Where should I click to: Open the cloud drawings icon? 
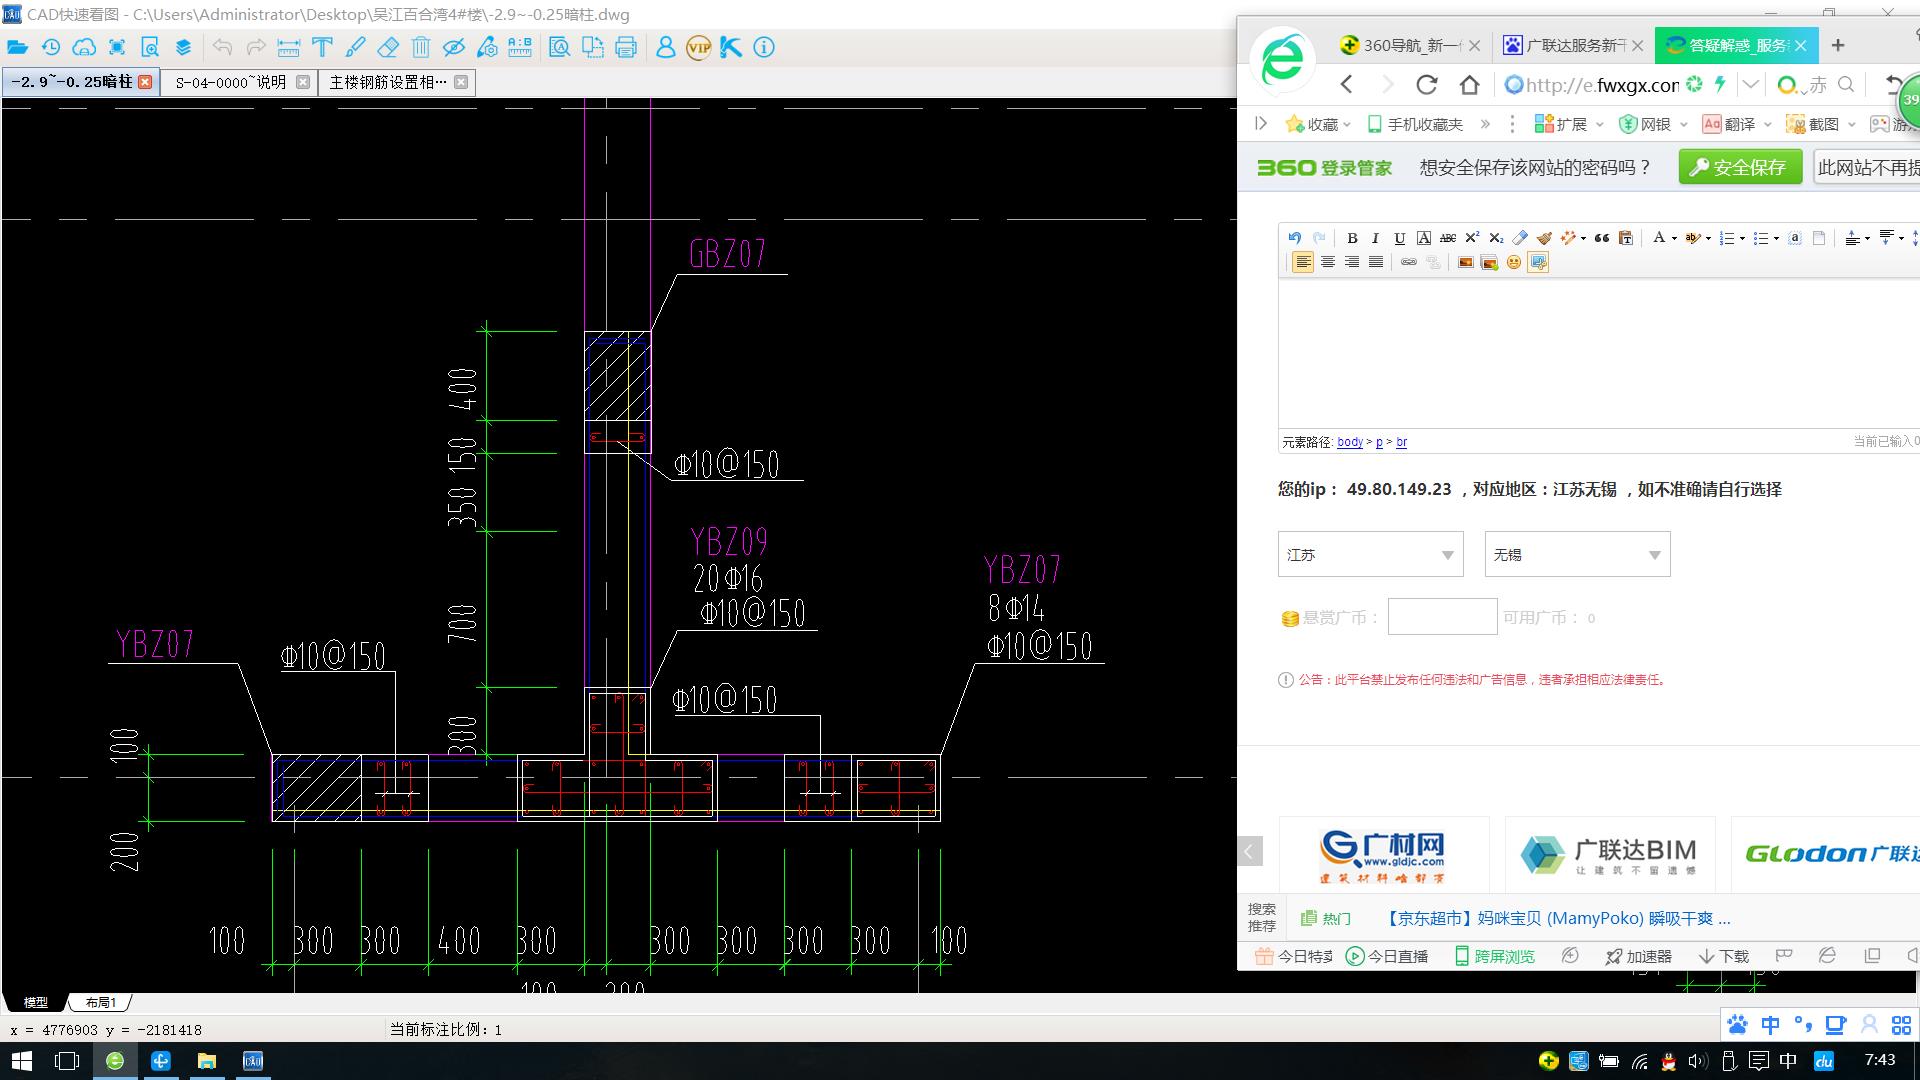click(x=84, y=47)
